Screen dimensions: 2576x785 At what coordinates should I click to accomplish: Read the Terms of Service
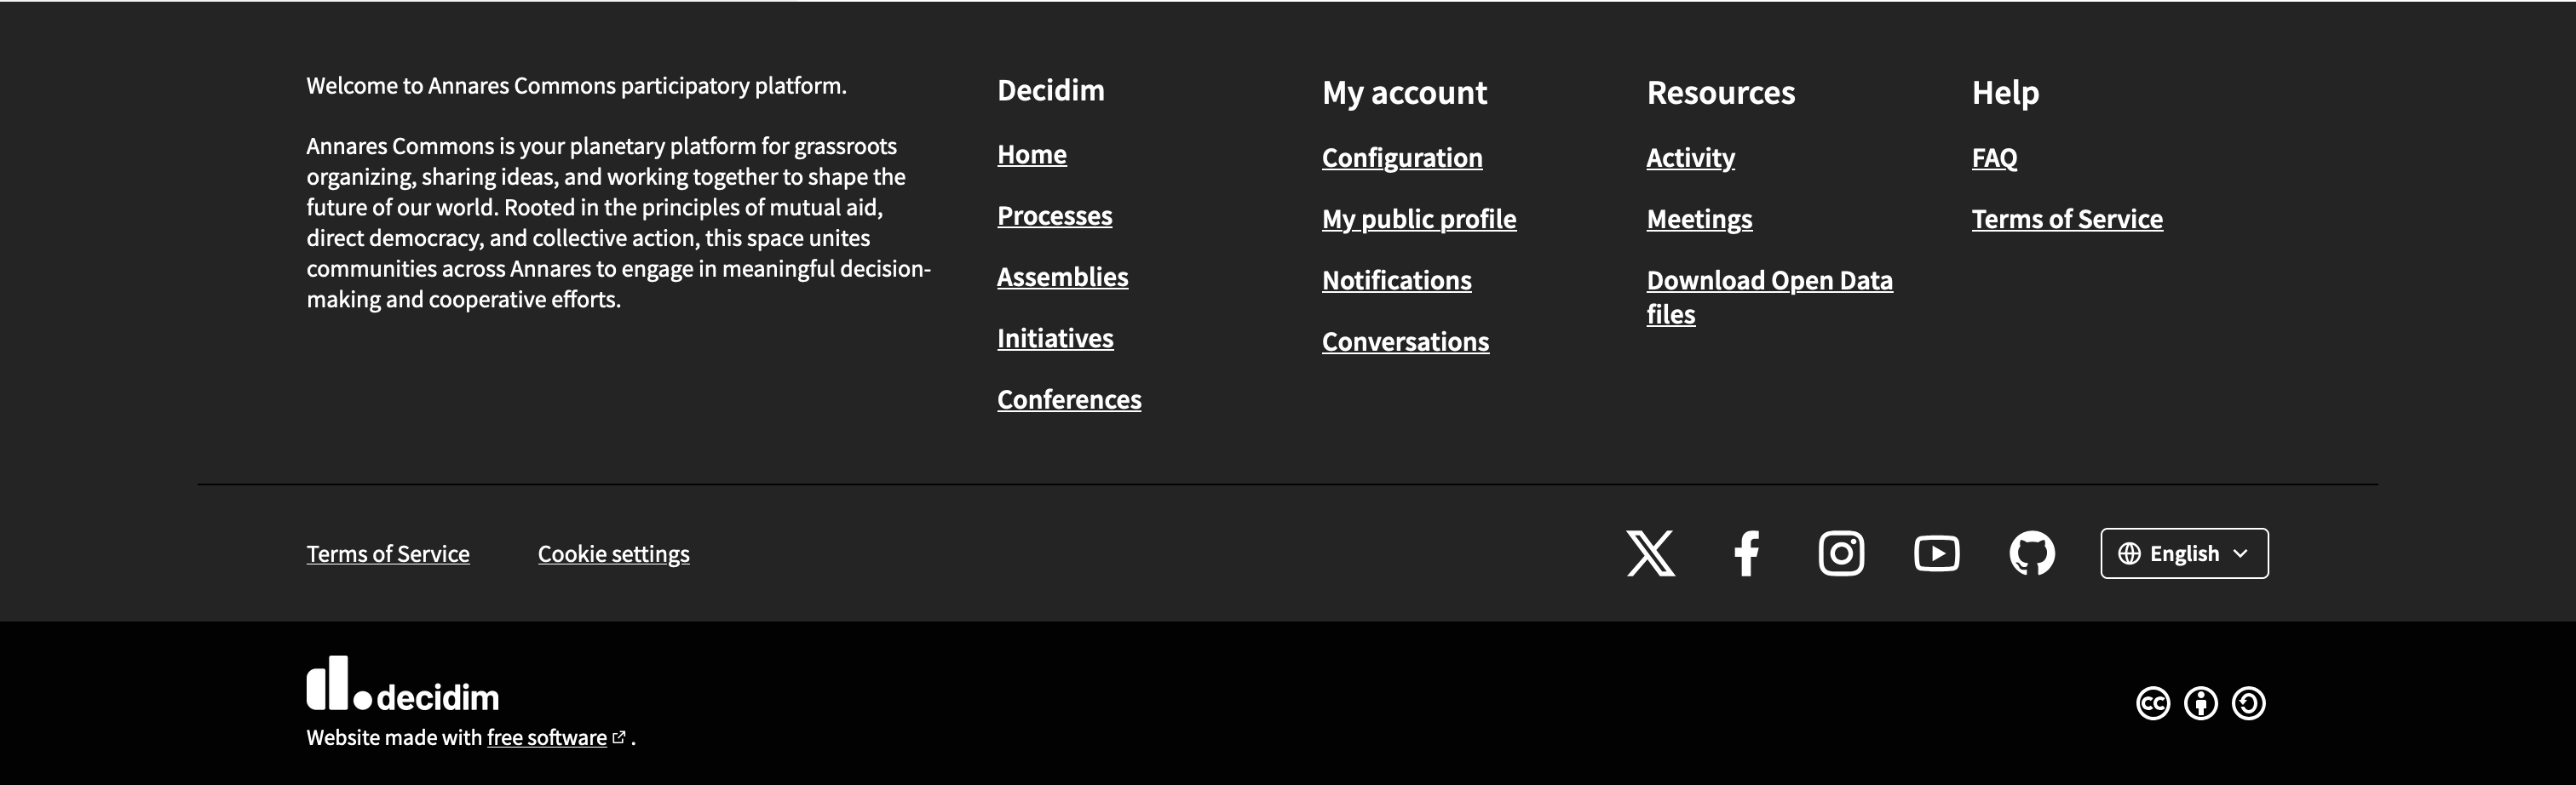(x=387, y=553)
